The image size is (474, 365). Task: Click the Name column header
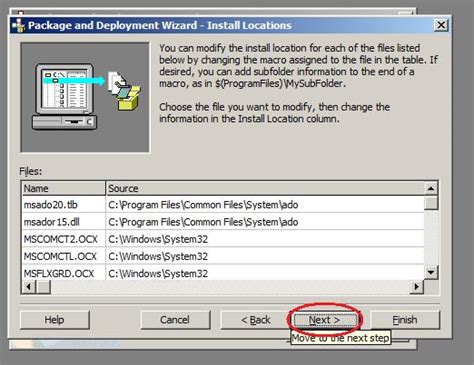(x=63, y=188)
